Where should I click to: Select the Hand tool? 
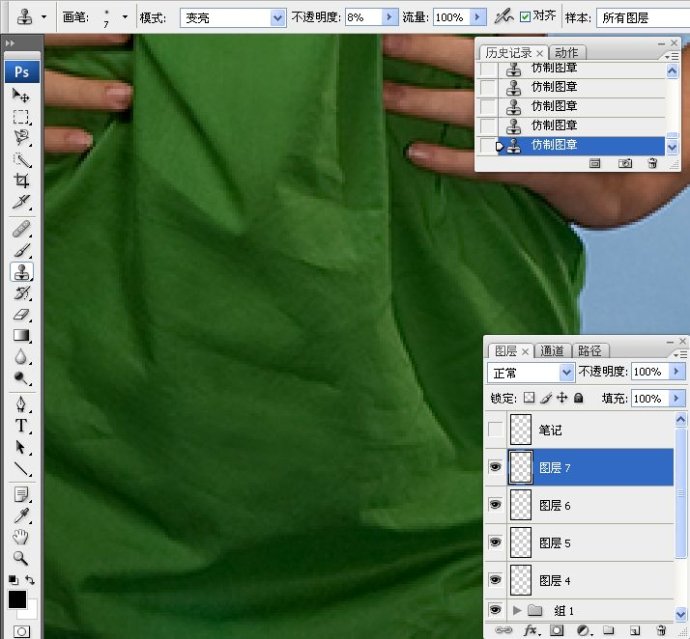(21, 537)
